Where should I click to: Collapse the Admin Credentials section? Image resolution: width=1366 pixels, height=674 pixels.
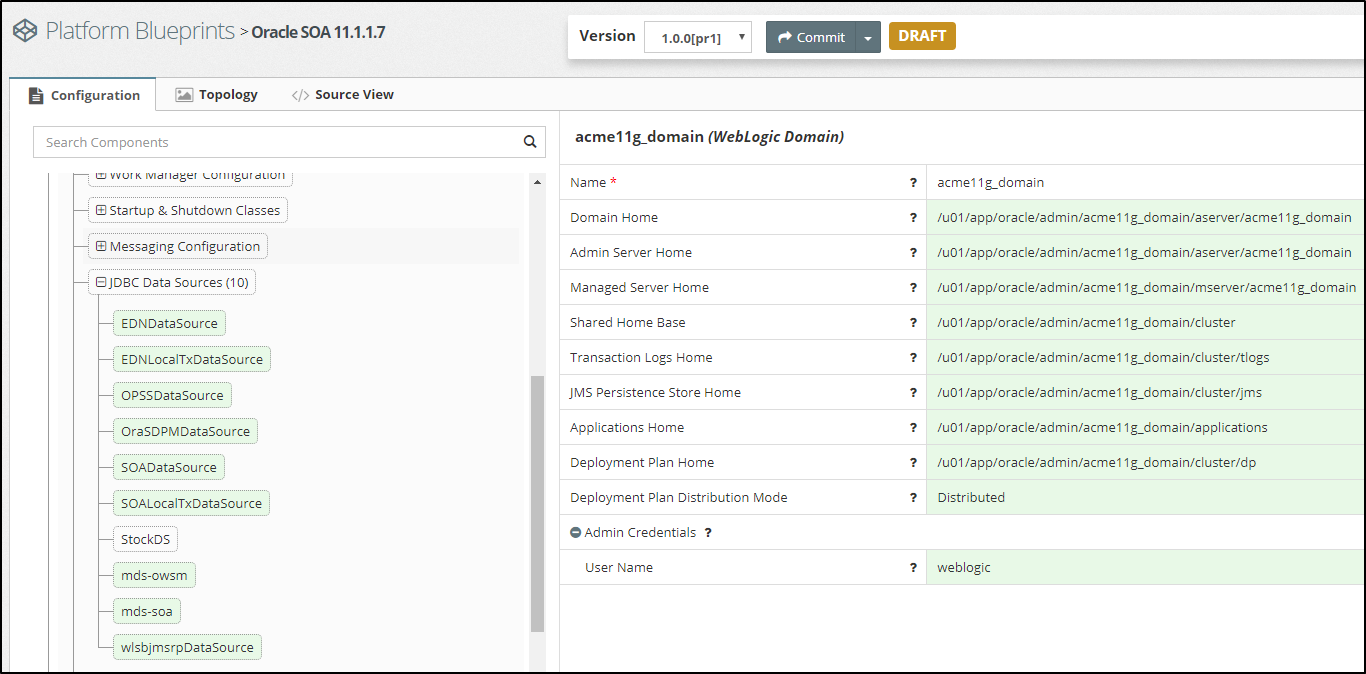(x=576, y=533)
